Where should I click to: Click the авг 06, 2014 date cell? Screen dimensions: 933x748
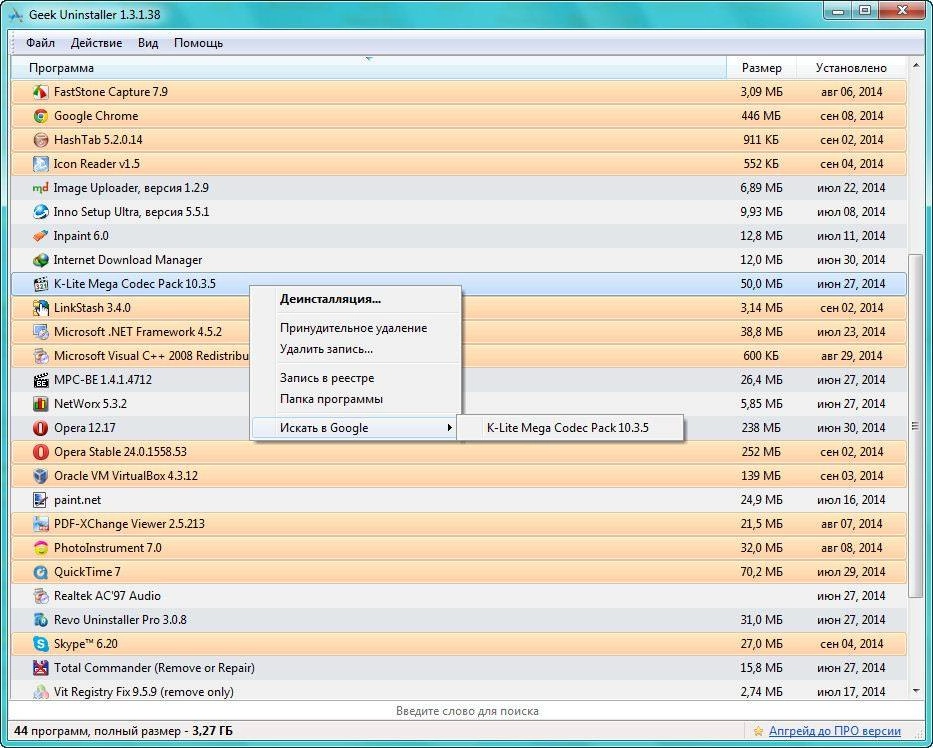[x=851, y=92]
